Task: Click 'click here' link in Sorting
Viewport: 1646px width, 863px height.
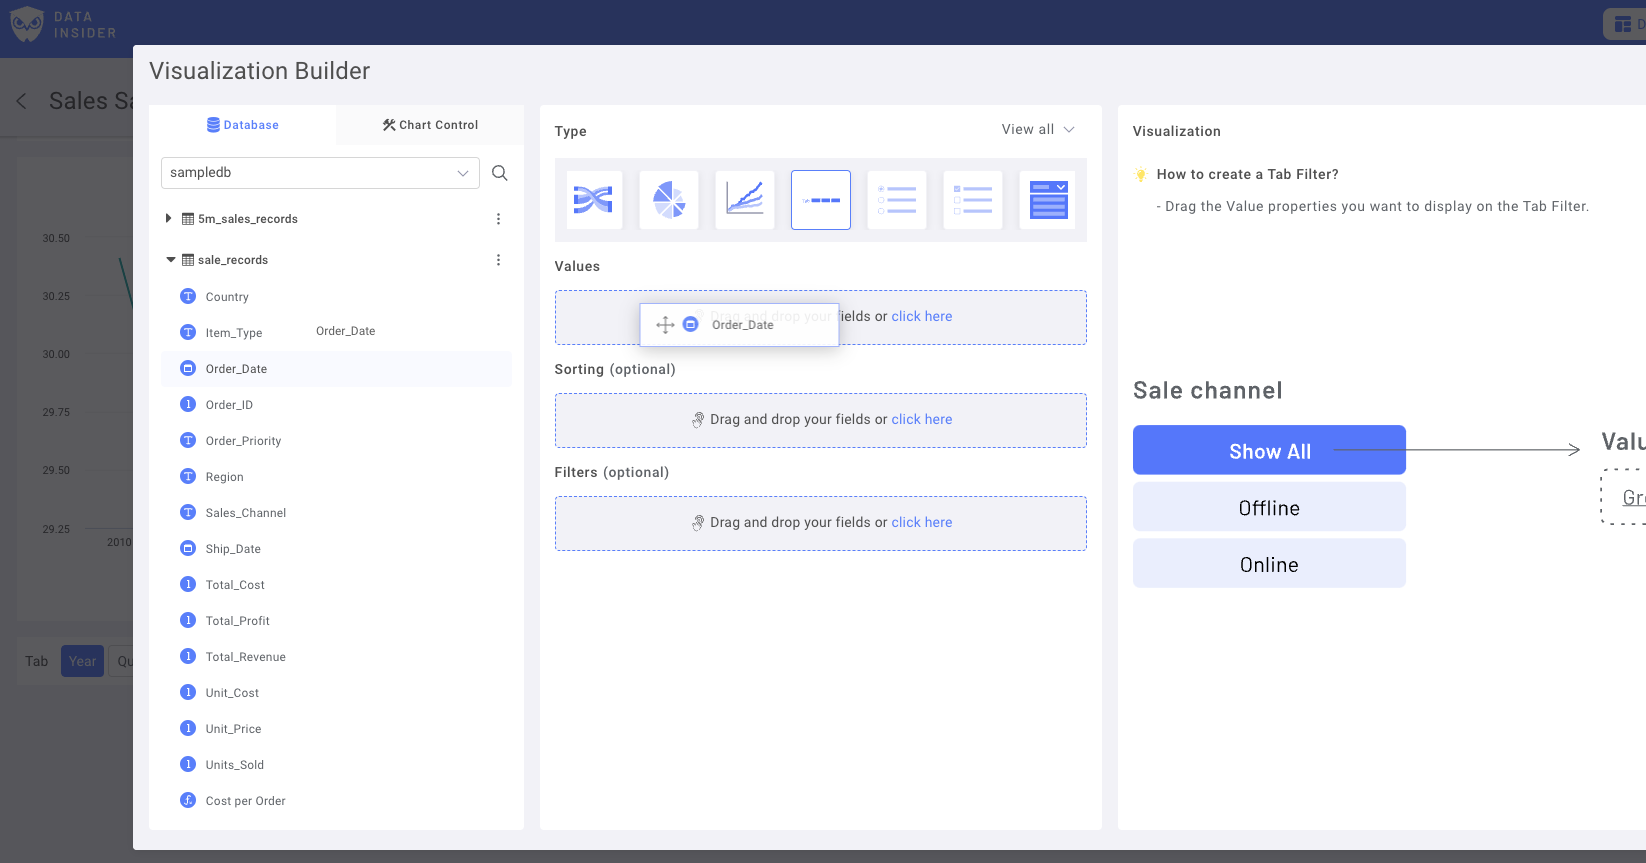Action: click(921, 420)
